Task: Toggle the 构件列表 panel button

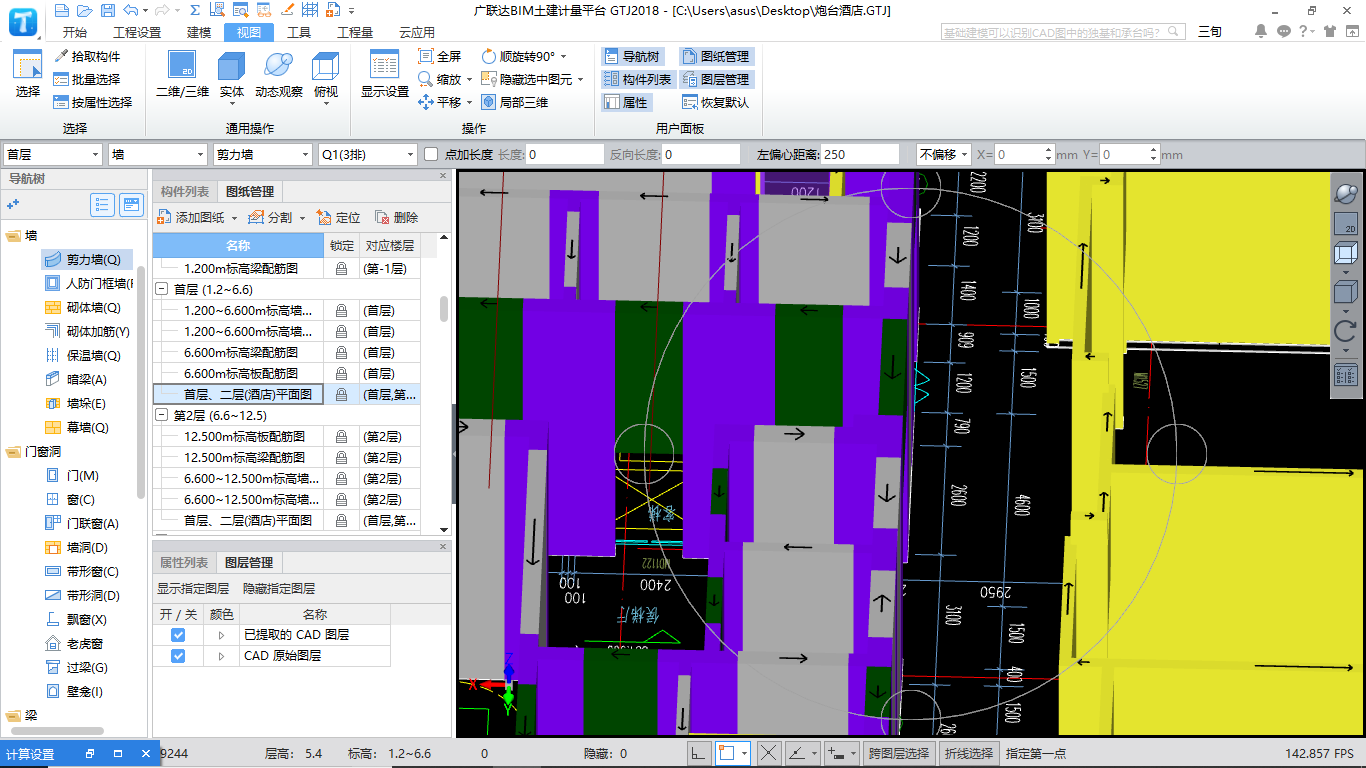Action: pyautogui.click(x=637, y=79)
